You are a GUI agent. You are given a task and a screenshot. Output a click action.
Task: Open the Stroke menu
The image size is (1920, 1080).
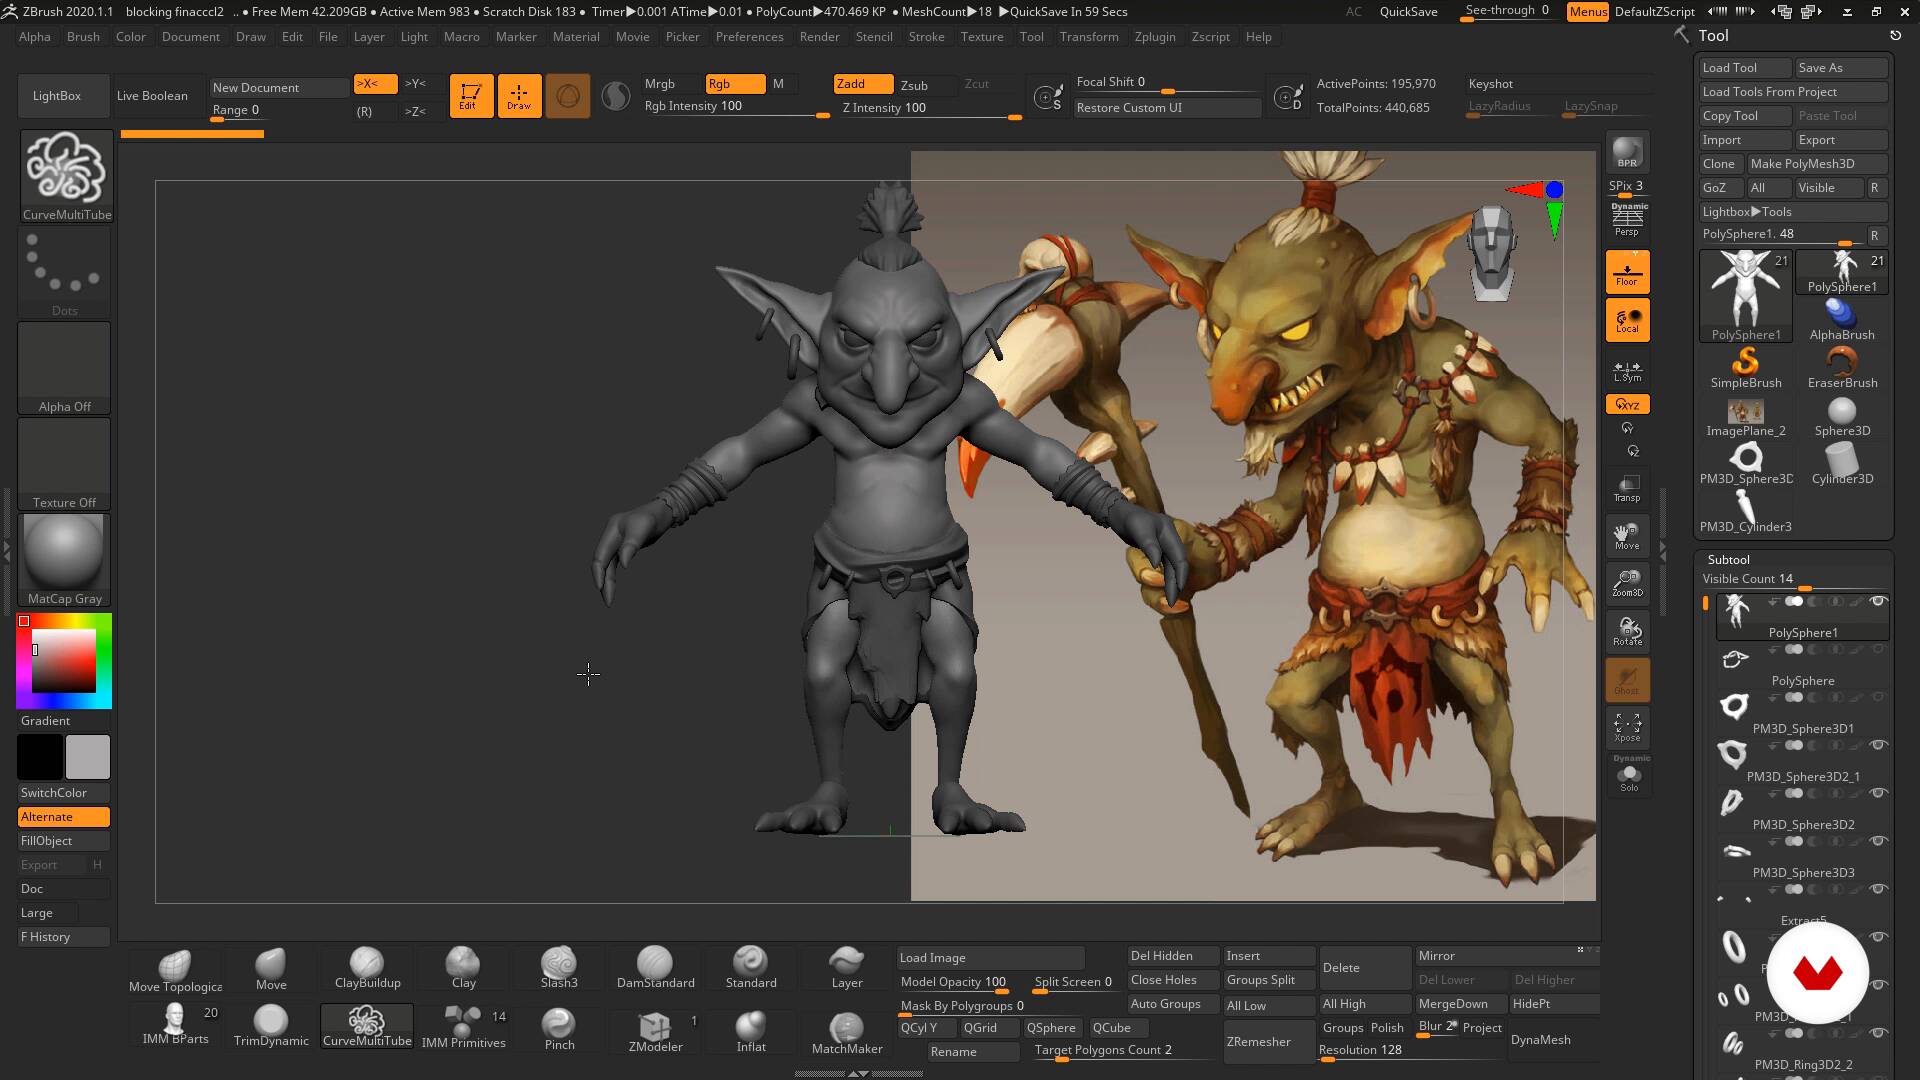[x=926, y=37]
